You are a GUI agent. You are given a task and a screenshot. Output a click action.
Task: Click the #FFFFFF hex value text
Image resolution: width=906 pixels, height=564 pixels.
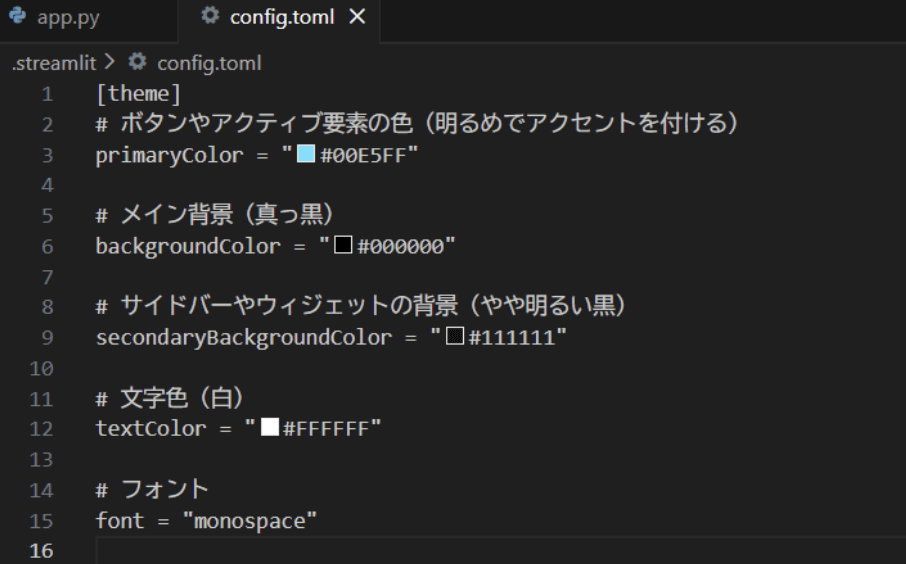click(x=326, y=429)
